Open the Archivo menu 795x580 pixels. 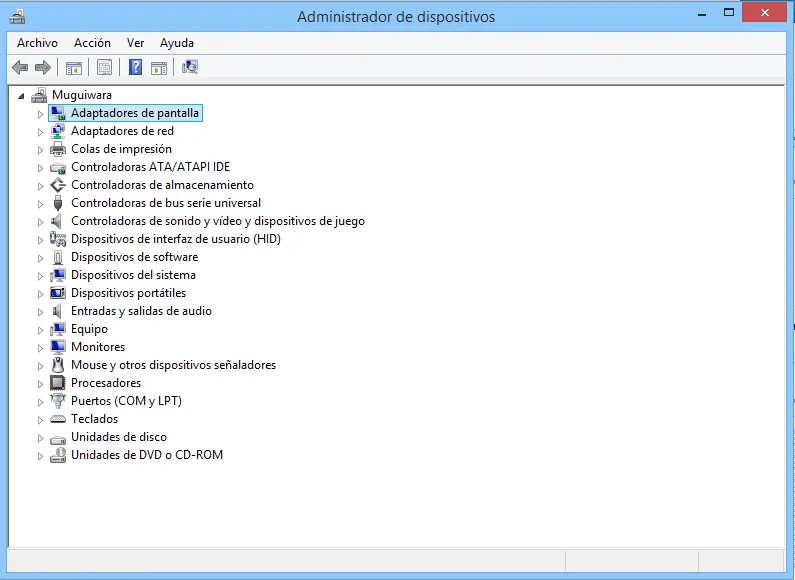pyautogui.click(x=38, y=43)
